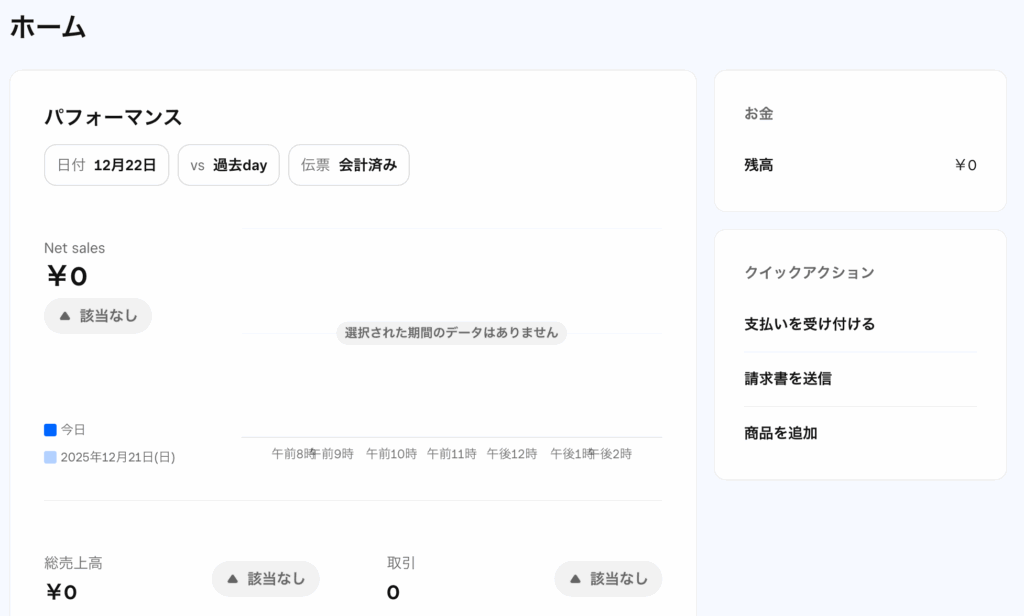Toggle the 今日 series in the chart legend
The width and height of the screenshot is (1024, 616).
pyautogui.click(x=66, y=429)
